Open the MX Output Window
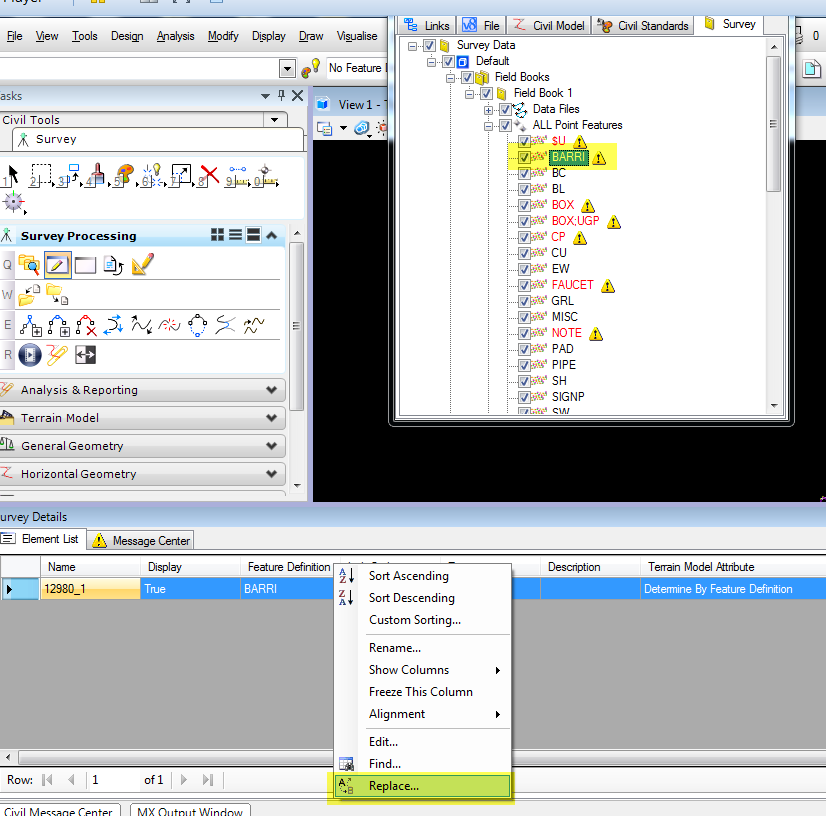 (189, 810)
